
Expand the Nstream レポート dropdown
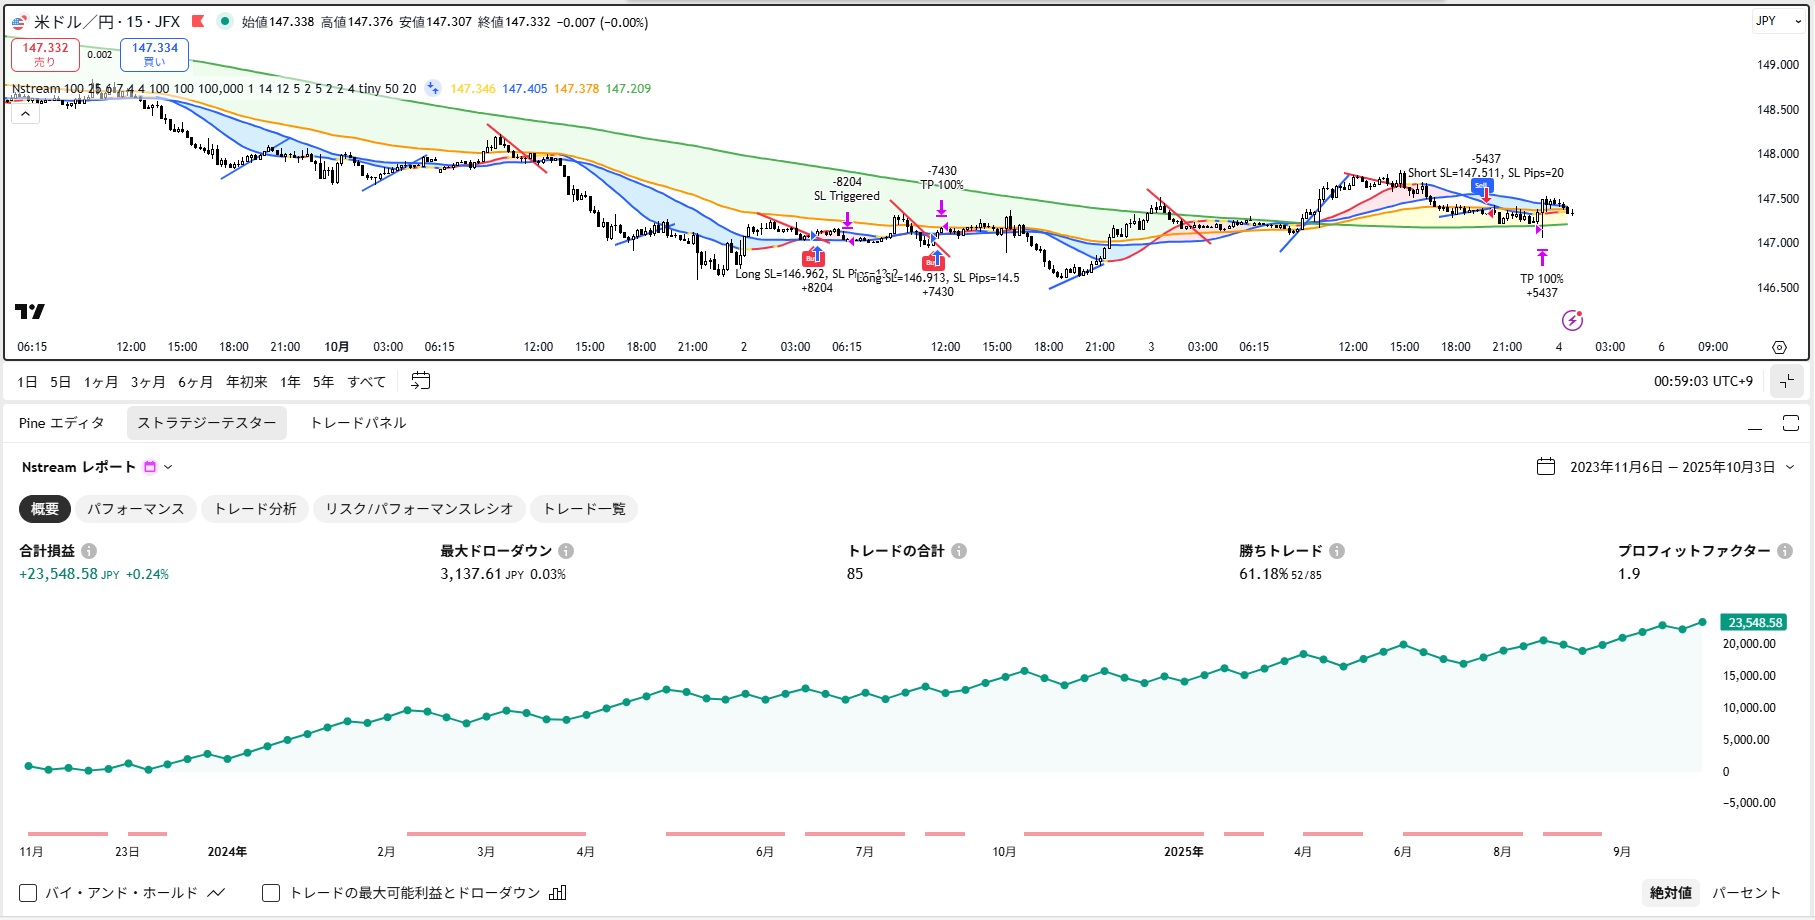168,467
